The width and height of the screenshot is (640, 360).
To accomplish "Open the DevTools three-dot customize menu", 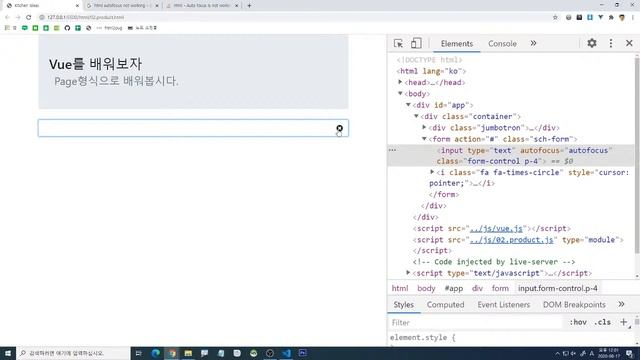I will pos(611,43).
